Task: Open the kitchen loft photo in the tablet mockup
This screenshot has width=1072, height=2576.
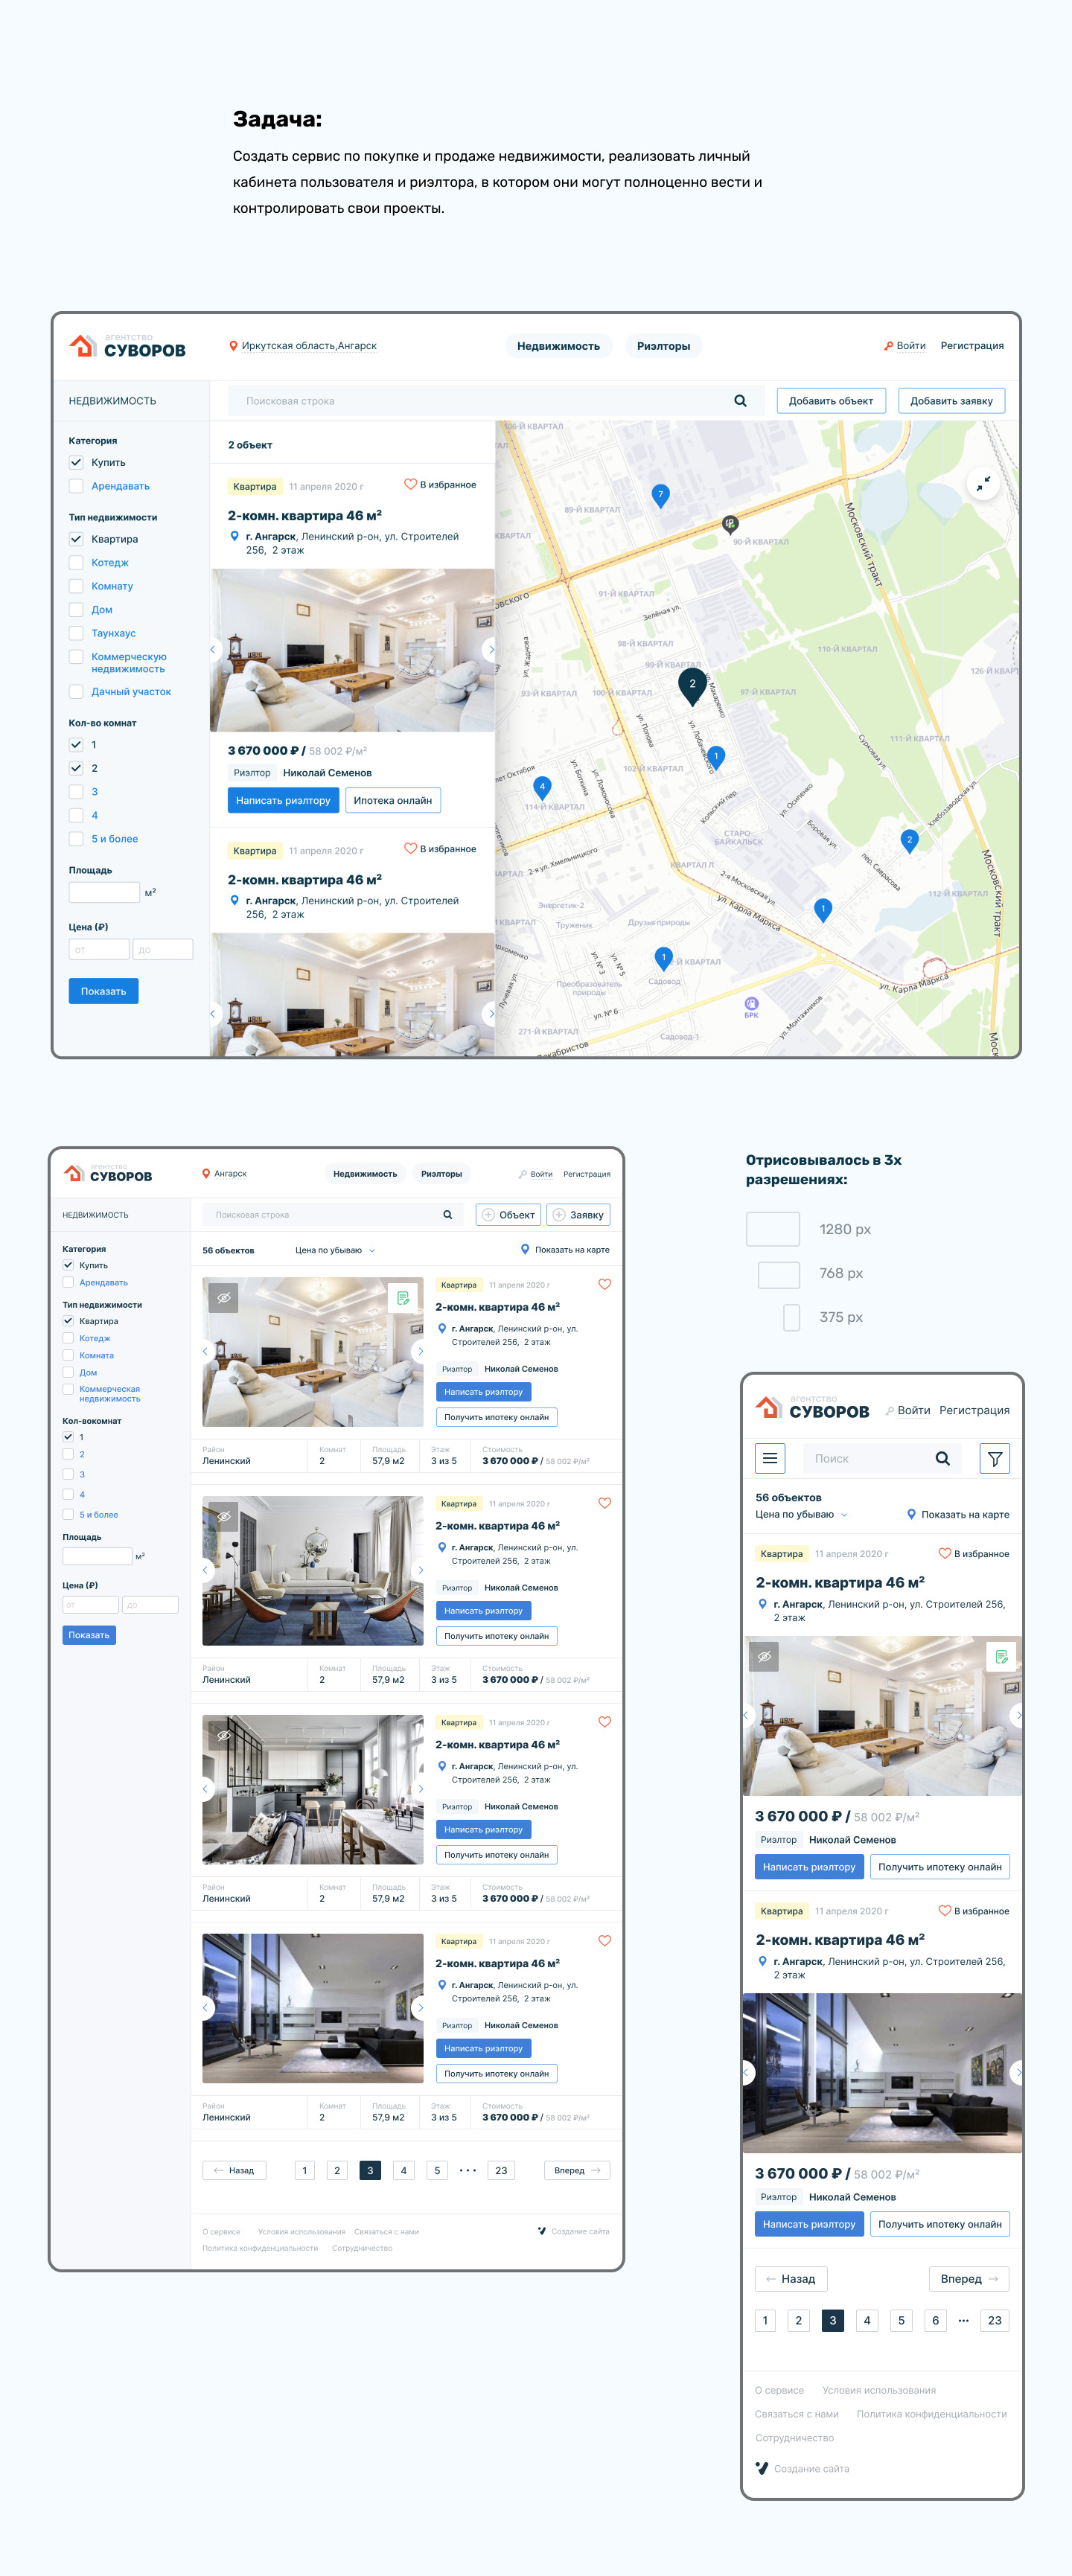Action: pyautogui.click(x=313, y=1790)
